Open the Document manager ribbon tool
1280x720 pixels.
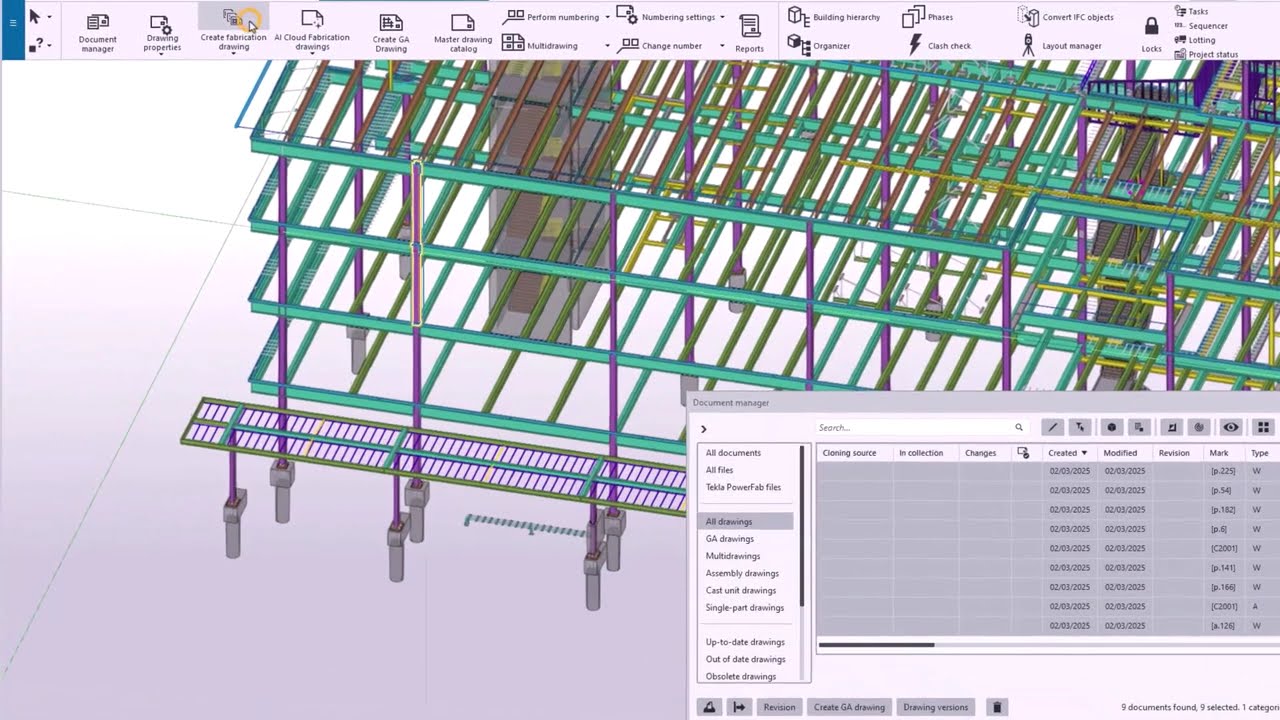(x=97, y=32)
